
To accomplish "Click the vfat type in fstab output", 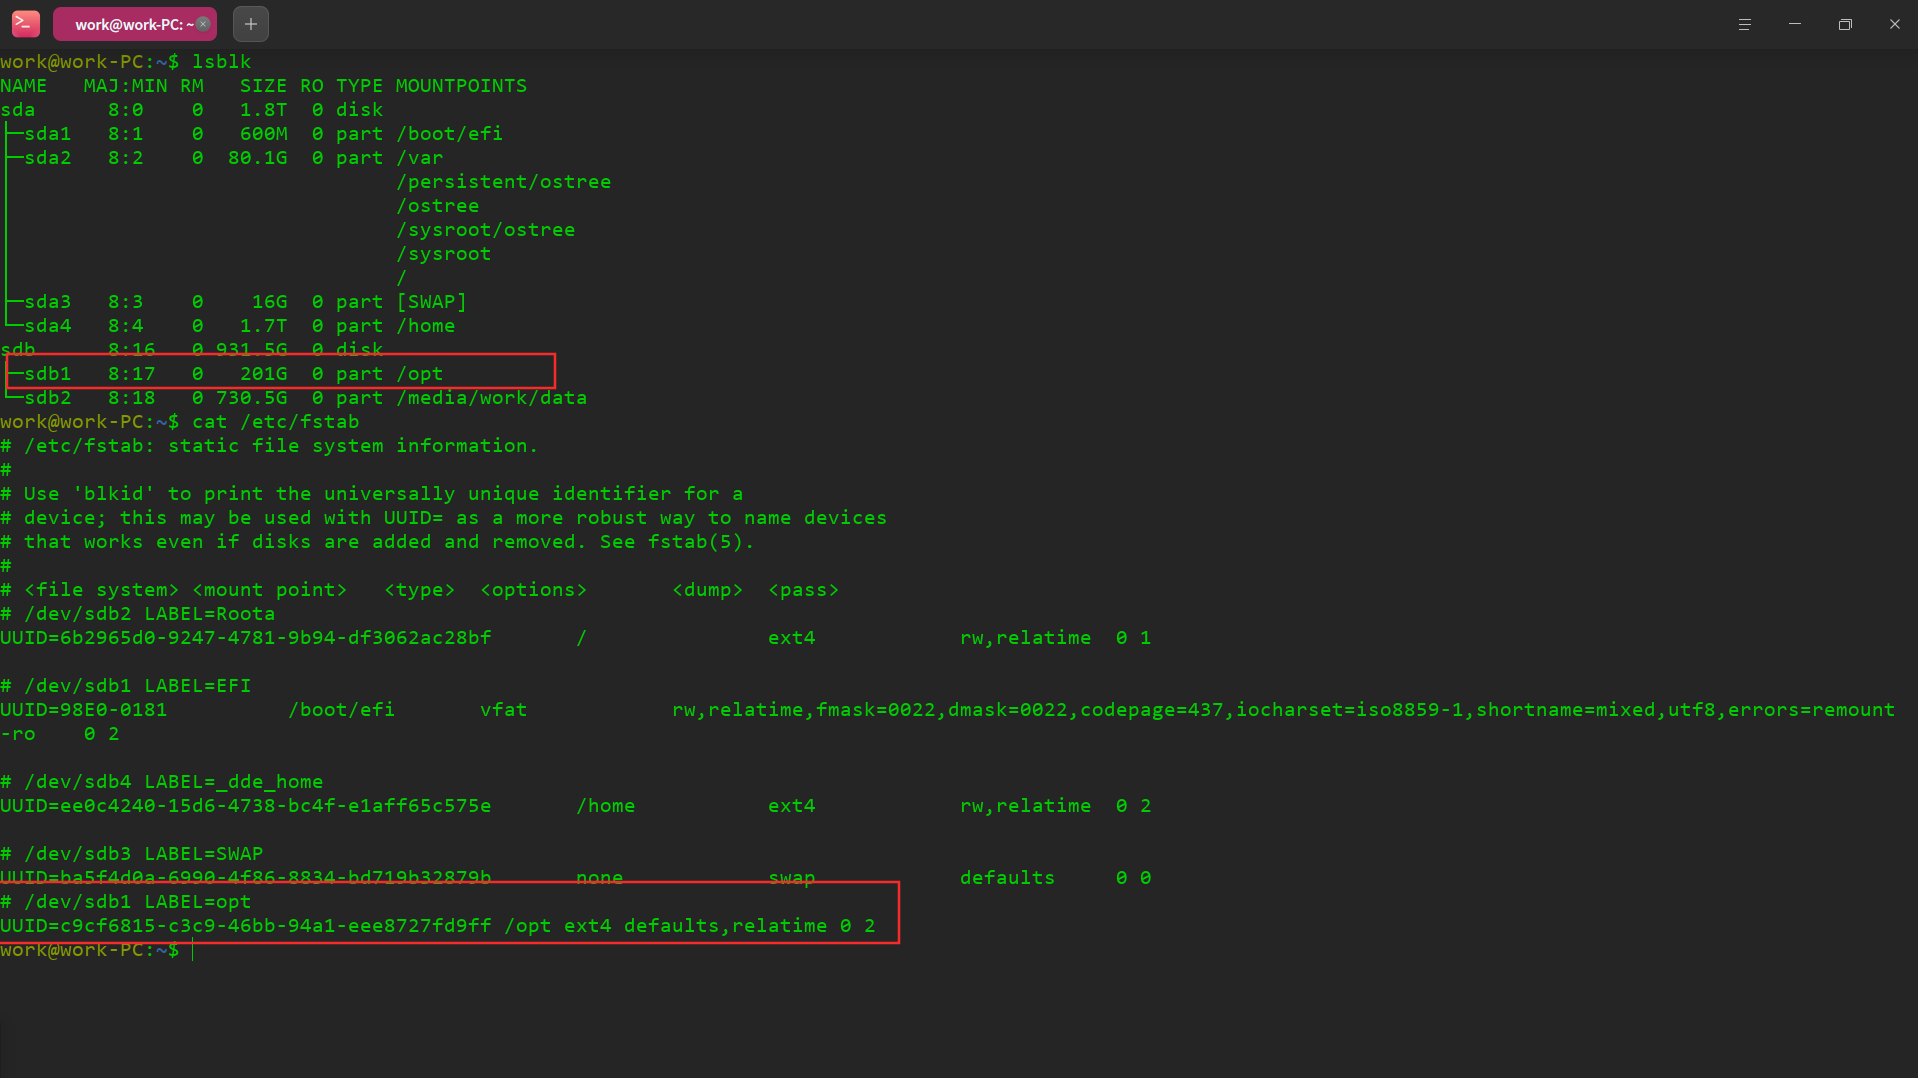I will coord(503,710).
